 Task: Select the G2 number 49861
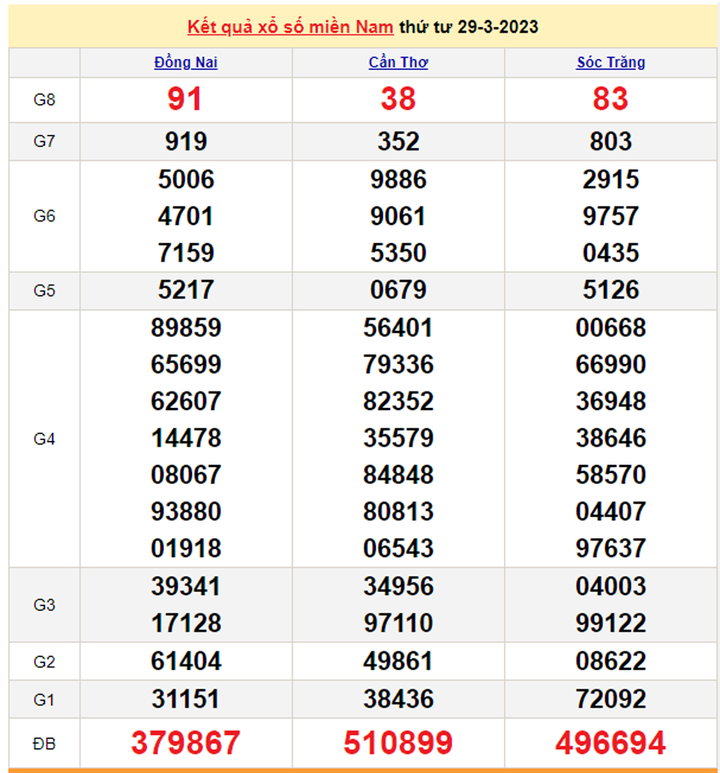pos(398,661)
